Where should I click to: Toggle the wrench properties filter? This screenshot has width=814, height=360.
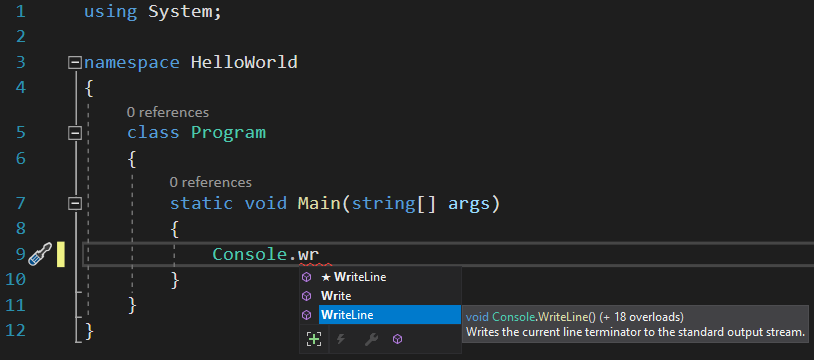[x=370, y=340]
